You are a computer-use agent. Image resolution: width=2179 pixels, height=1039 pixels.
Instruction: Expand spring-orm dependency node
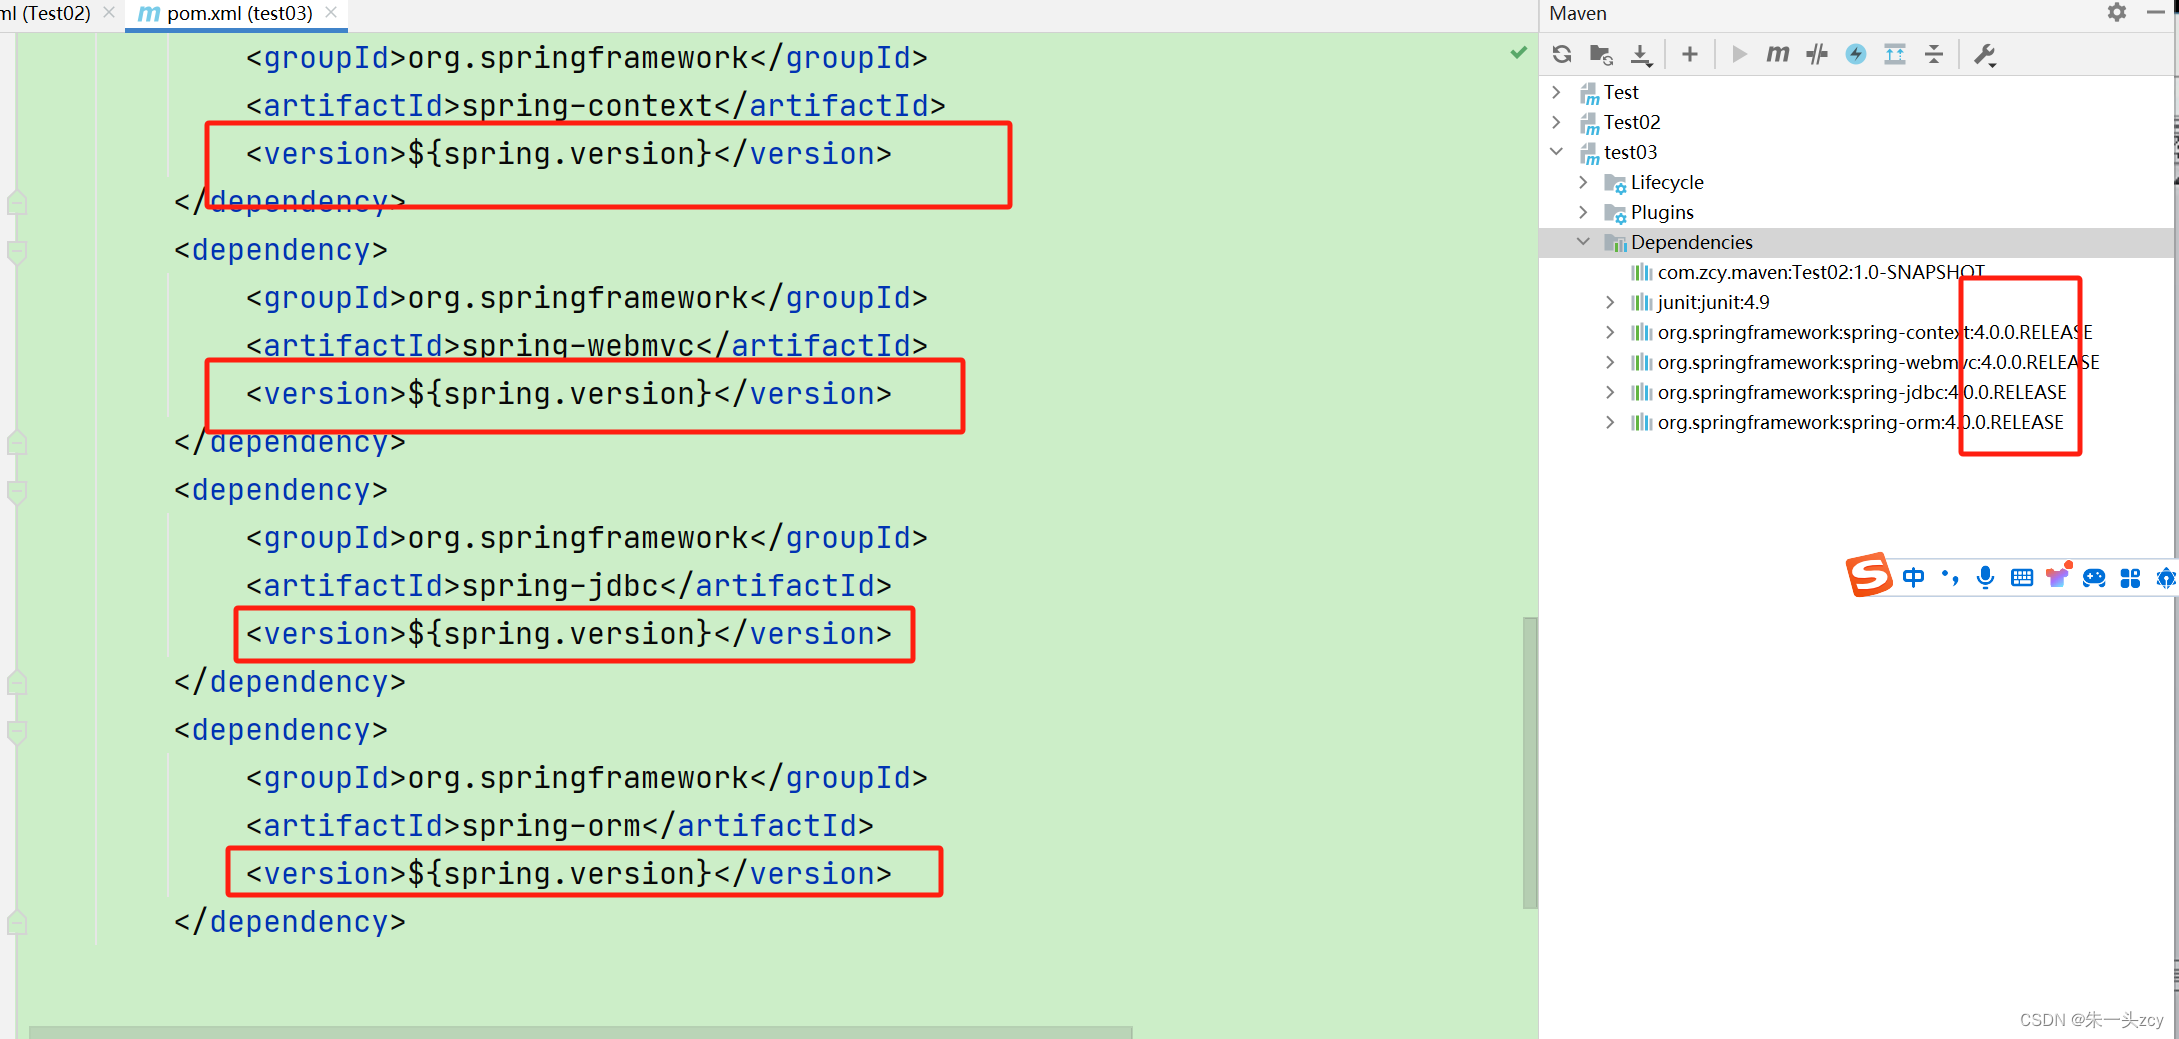[1610, 422]
